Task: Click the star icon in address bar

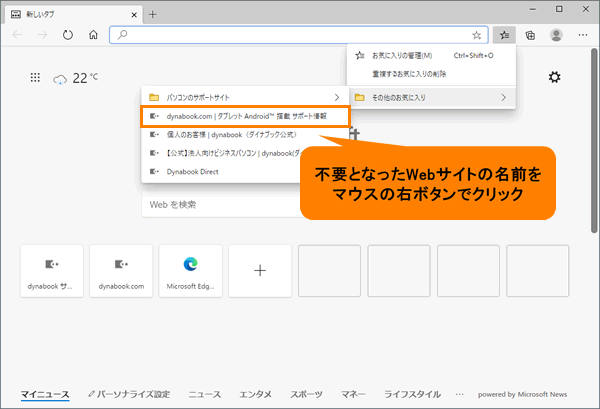Action: (x=476, y=36)
